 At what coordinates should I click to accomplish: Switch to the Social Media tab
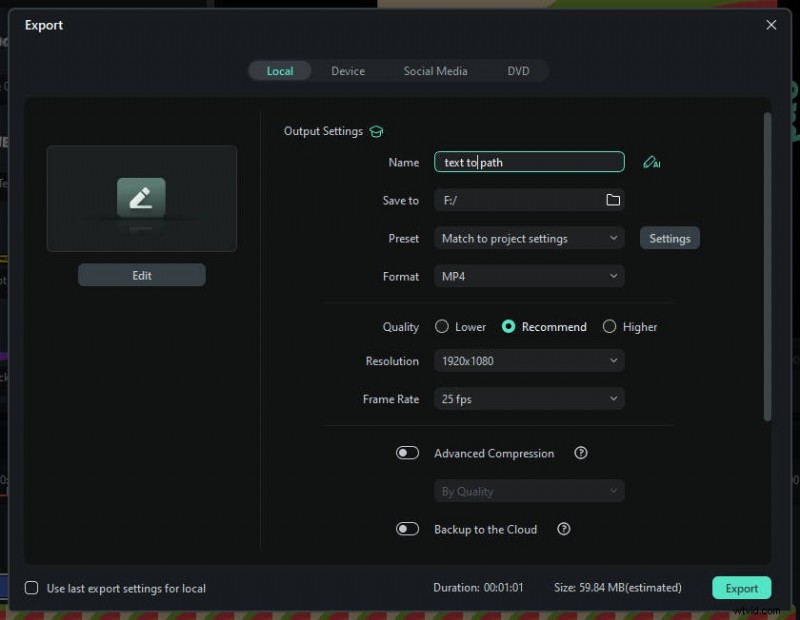[x=435, y=71]
